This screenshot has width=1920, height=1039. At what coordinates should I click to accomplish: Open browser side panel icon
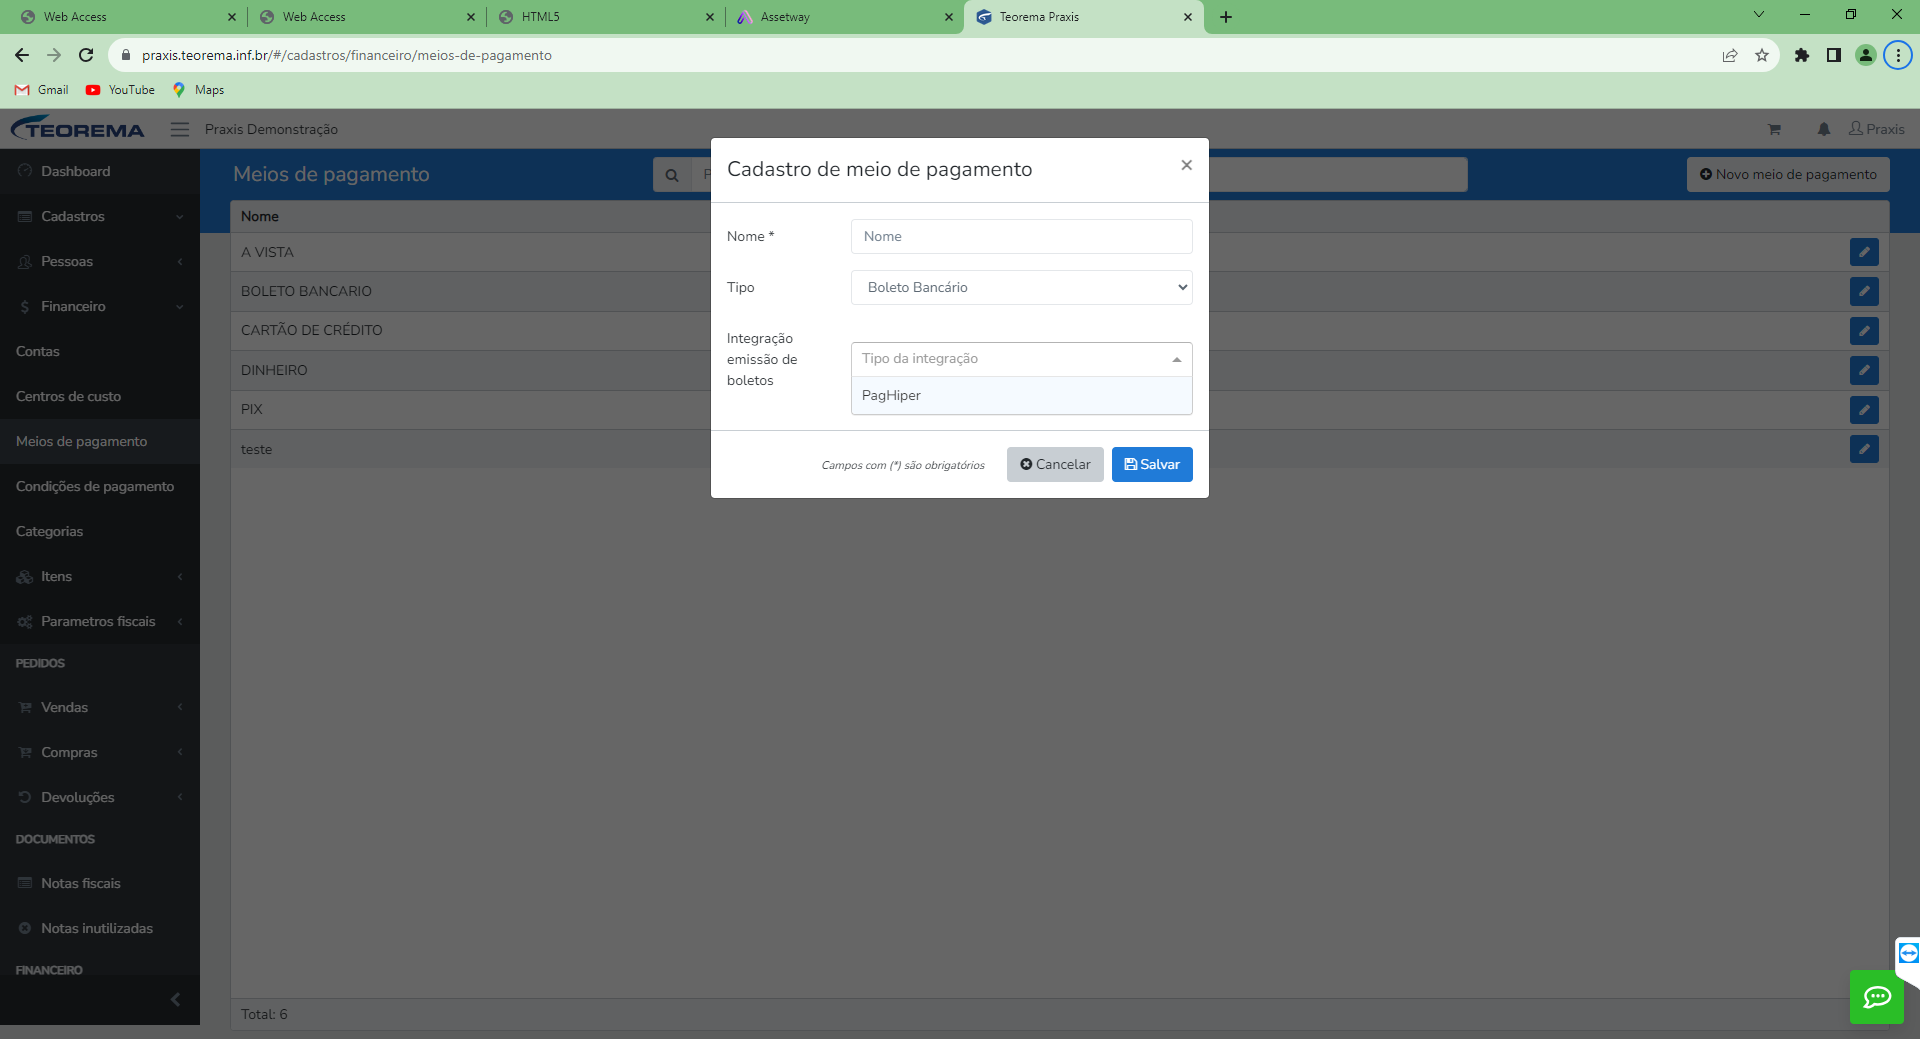(1834, 55)
